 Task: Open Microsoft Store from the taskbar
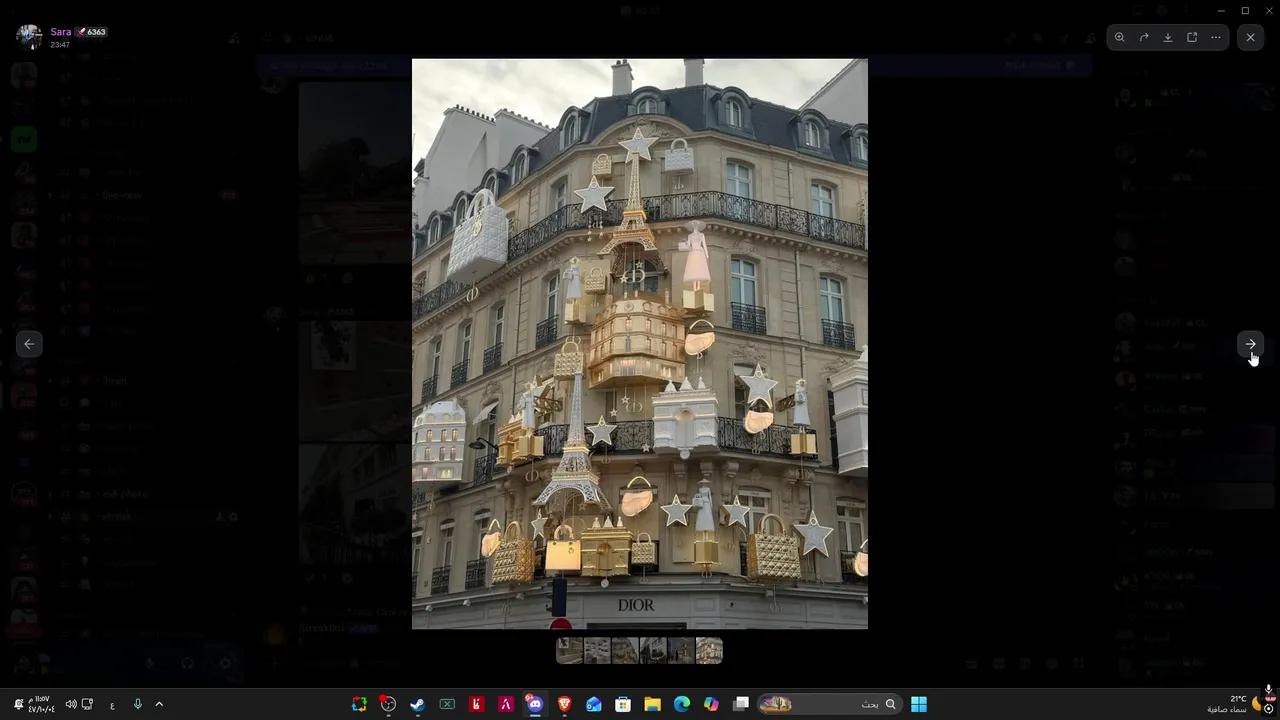click(623, 704)
